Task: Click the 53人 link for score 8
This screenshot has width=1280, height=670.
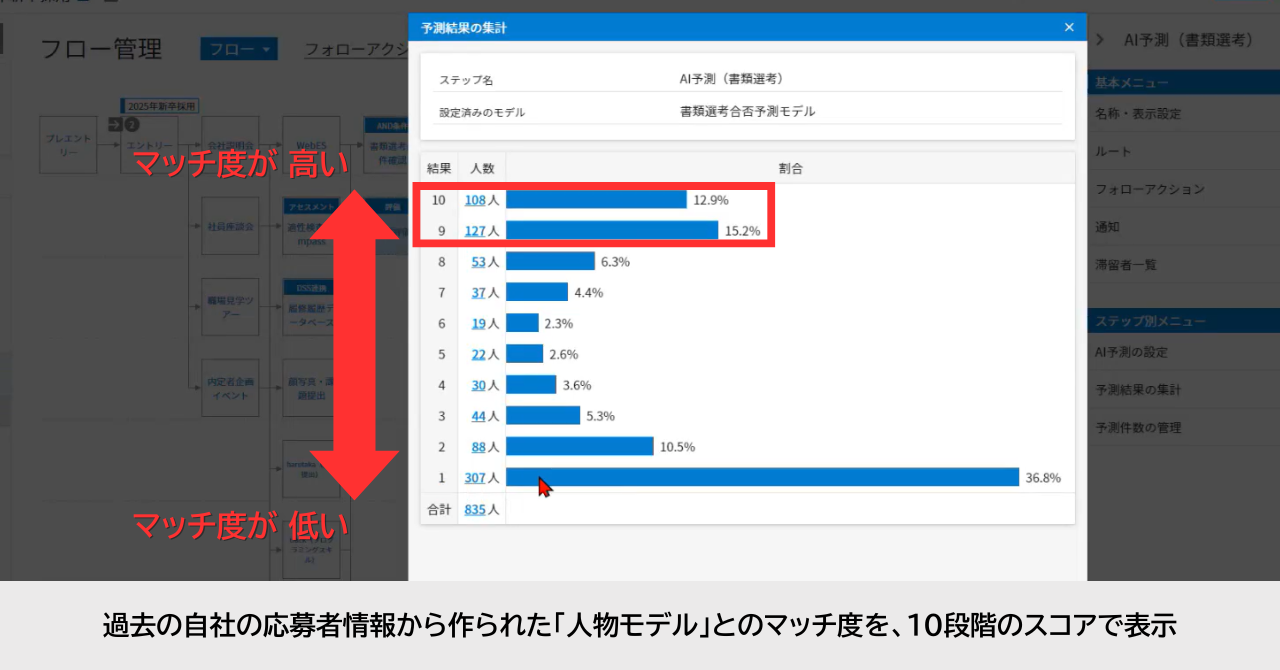Action: pyautogui.click(x=478, y=262)
